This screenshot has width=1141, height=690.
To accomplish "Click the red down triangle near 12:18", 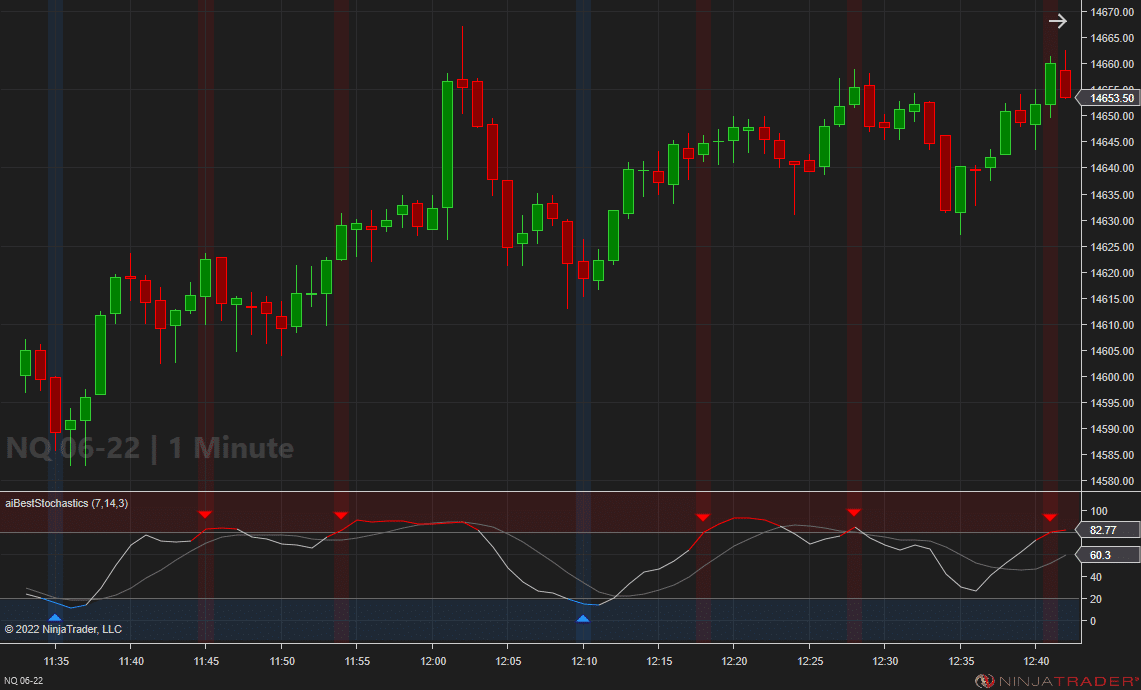I will (x=703, y=516).
